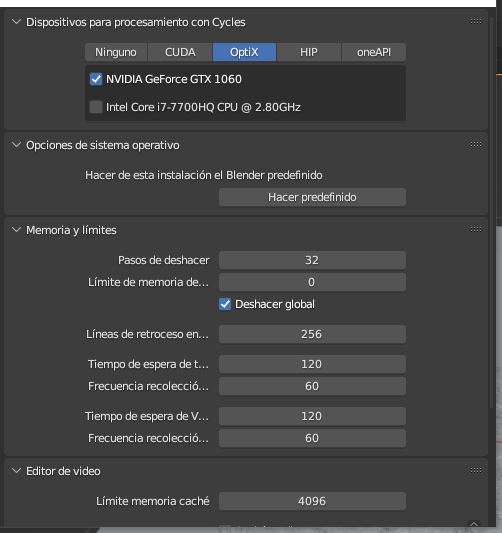
Task: Toggle the Deshacer global checkbox
Action: (x=225, y=304)
